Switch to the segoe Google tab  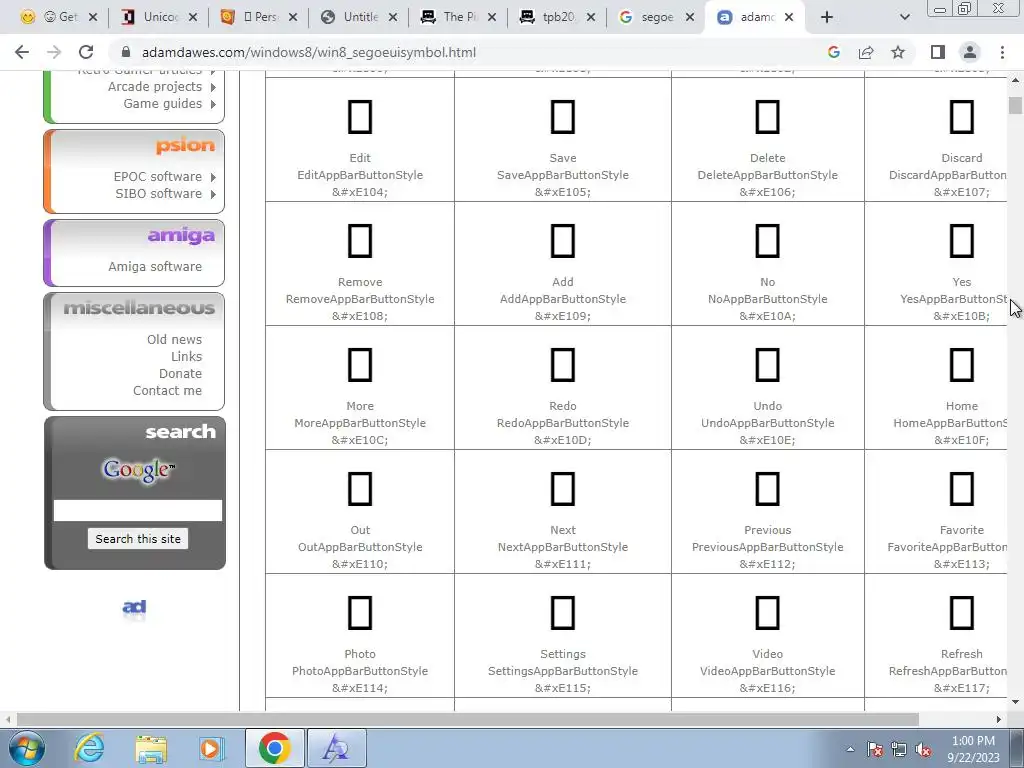pyautogui.click(x=656, y=17)
